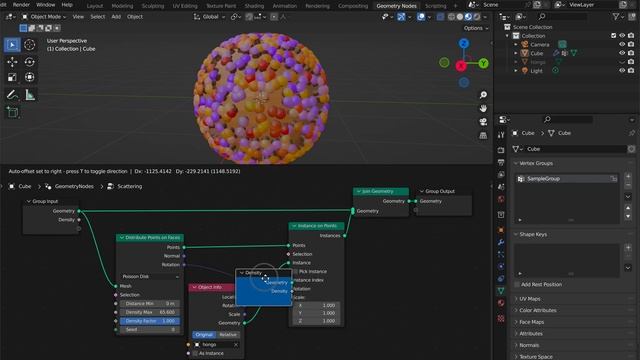Select the Measure tool
The width and height of the screenshot is (640, 360).
pyautogui.click(x=29, y=95)
